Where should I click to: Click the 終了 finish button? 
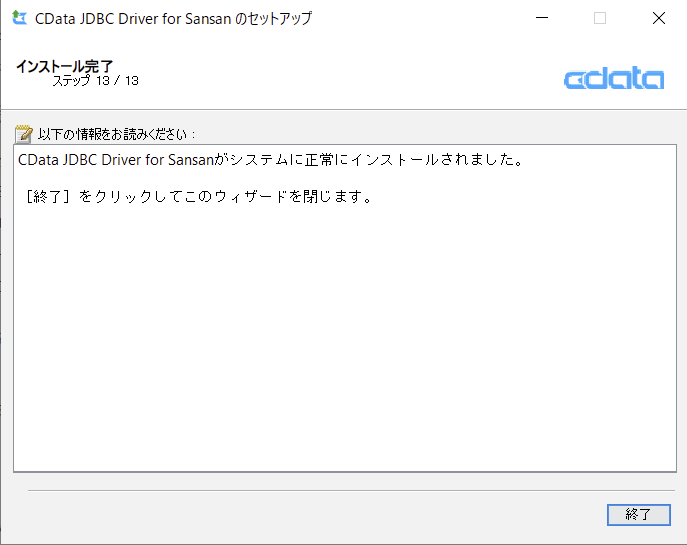(638, 514)
